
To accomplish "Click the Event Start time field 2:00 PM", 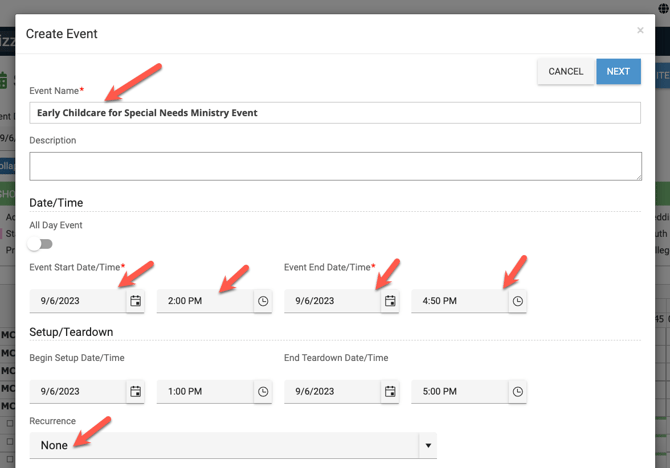I will point(204,301).
